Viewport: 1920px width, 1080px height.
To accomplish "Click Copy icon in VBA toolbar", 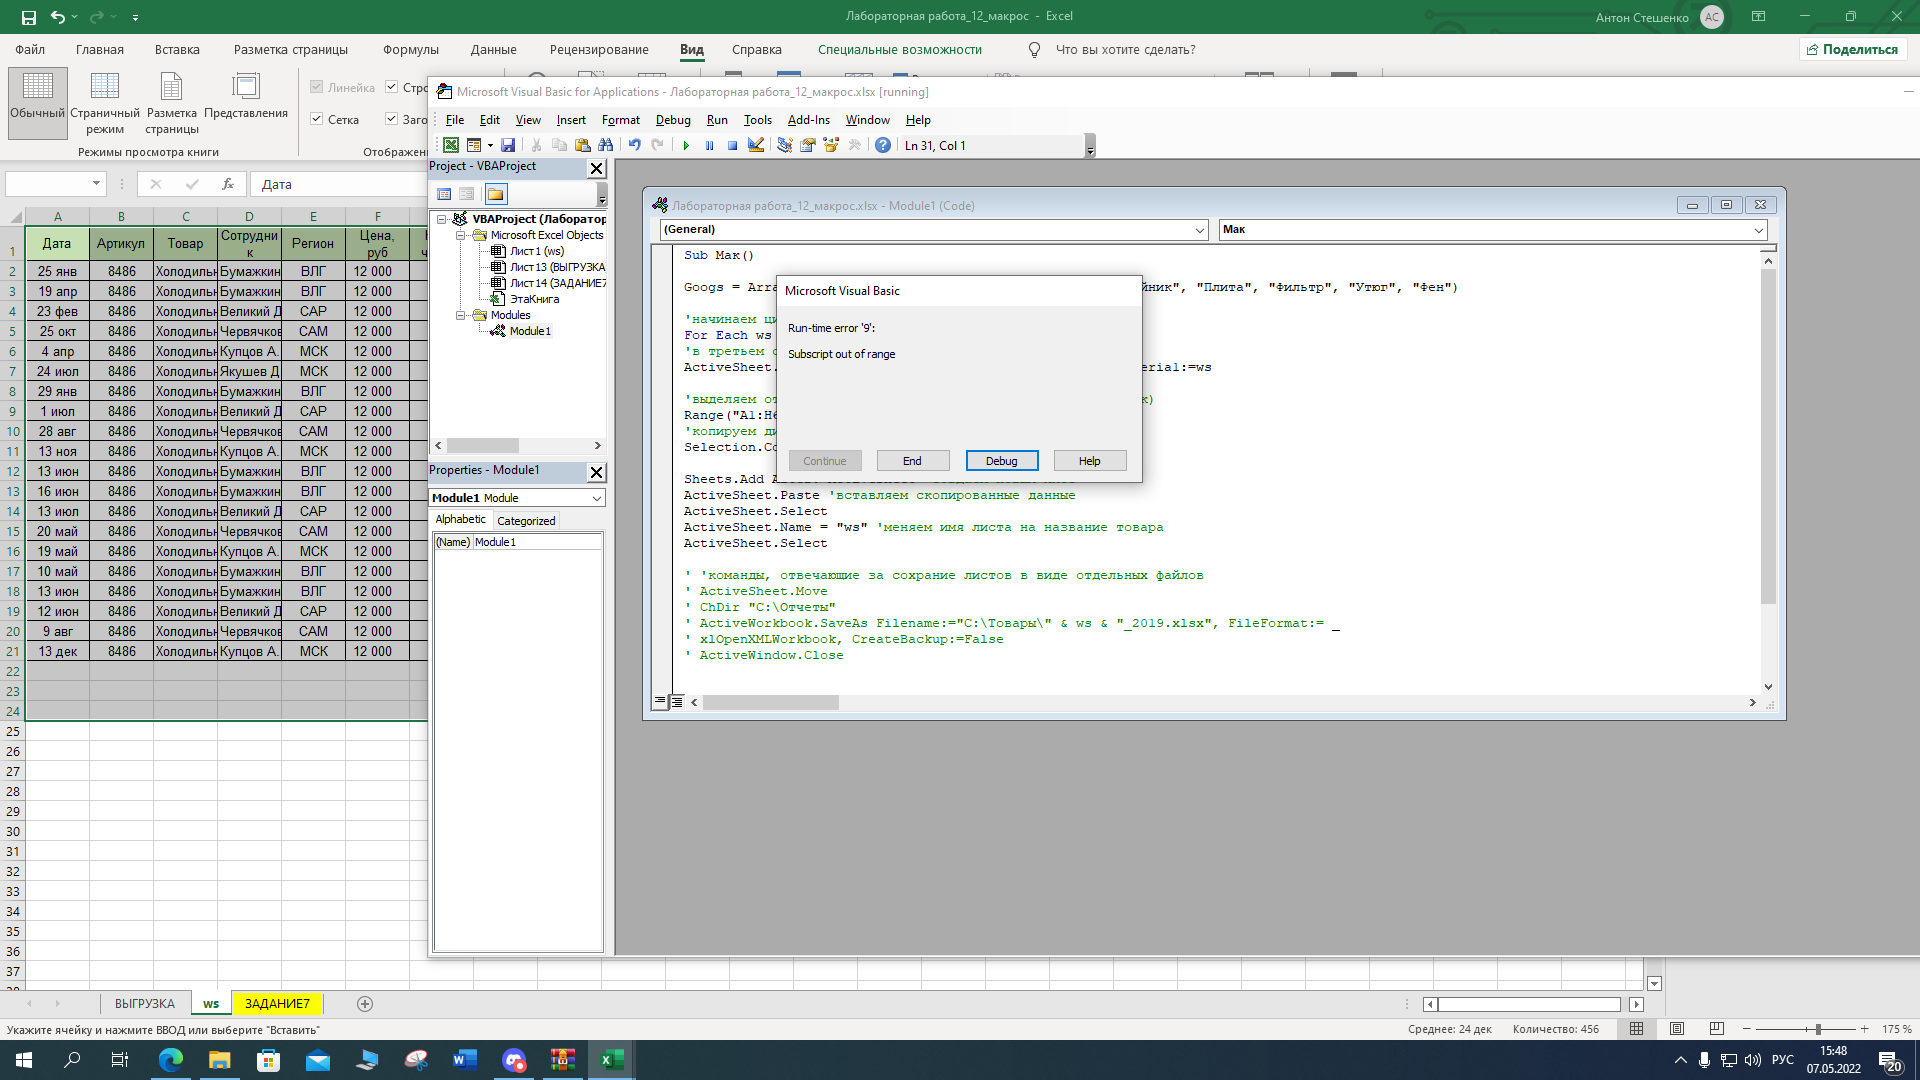I will click(x=559, y=145).
